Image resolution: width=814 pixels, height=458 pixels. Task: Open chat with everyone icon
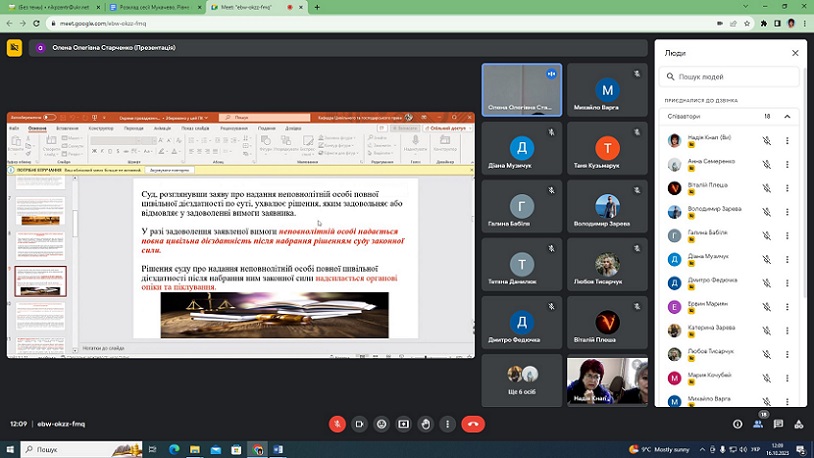(778, 424)
